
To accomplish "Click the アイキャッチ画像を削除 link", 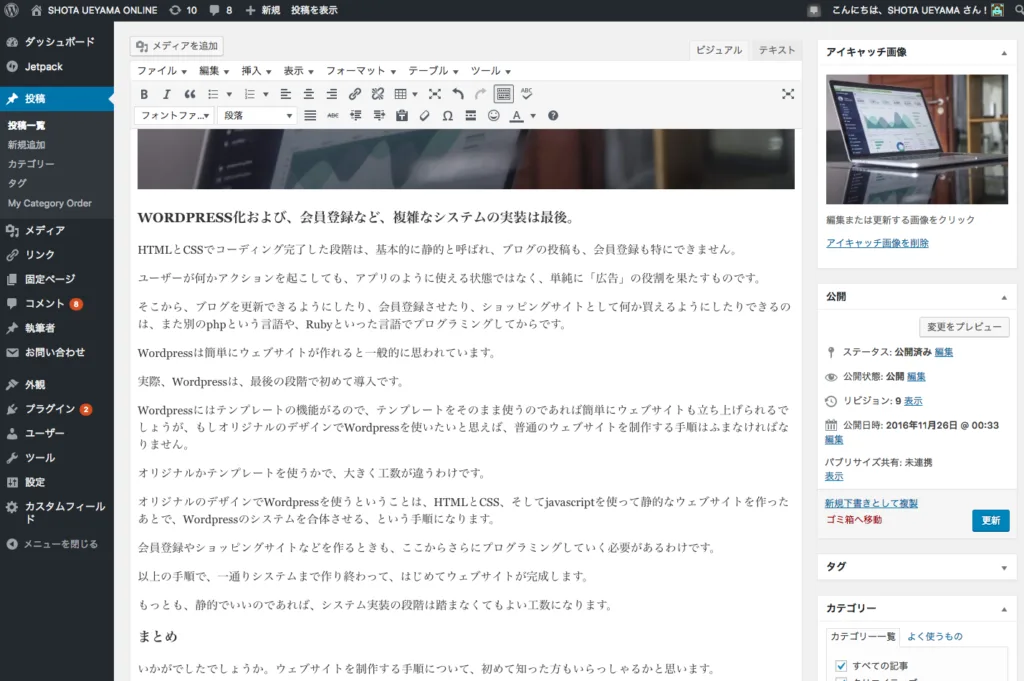I will pos(877,243).
